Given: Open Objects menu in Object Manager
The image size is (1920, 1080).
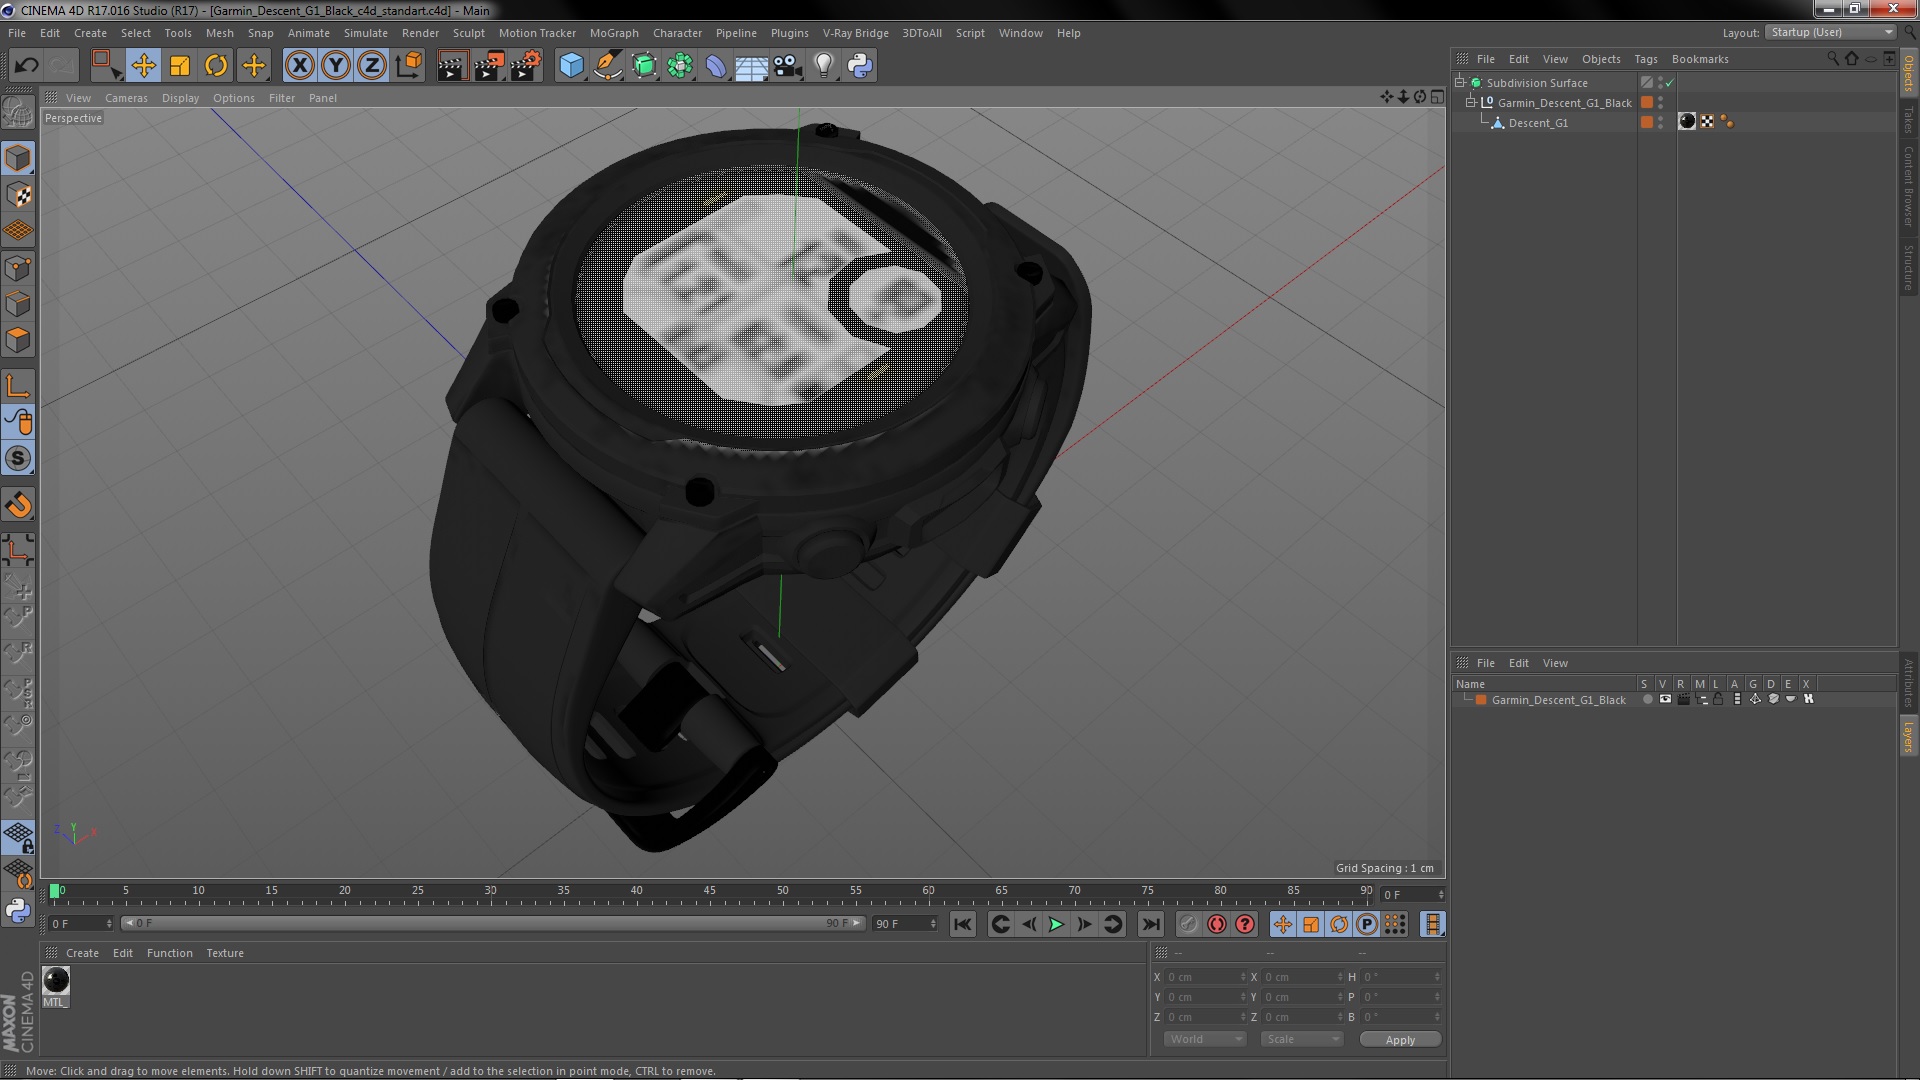Looking at the screenshot, I should [x=1601, y=59].
